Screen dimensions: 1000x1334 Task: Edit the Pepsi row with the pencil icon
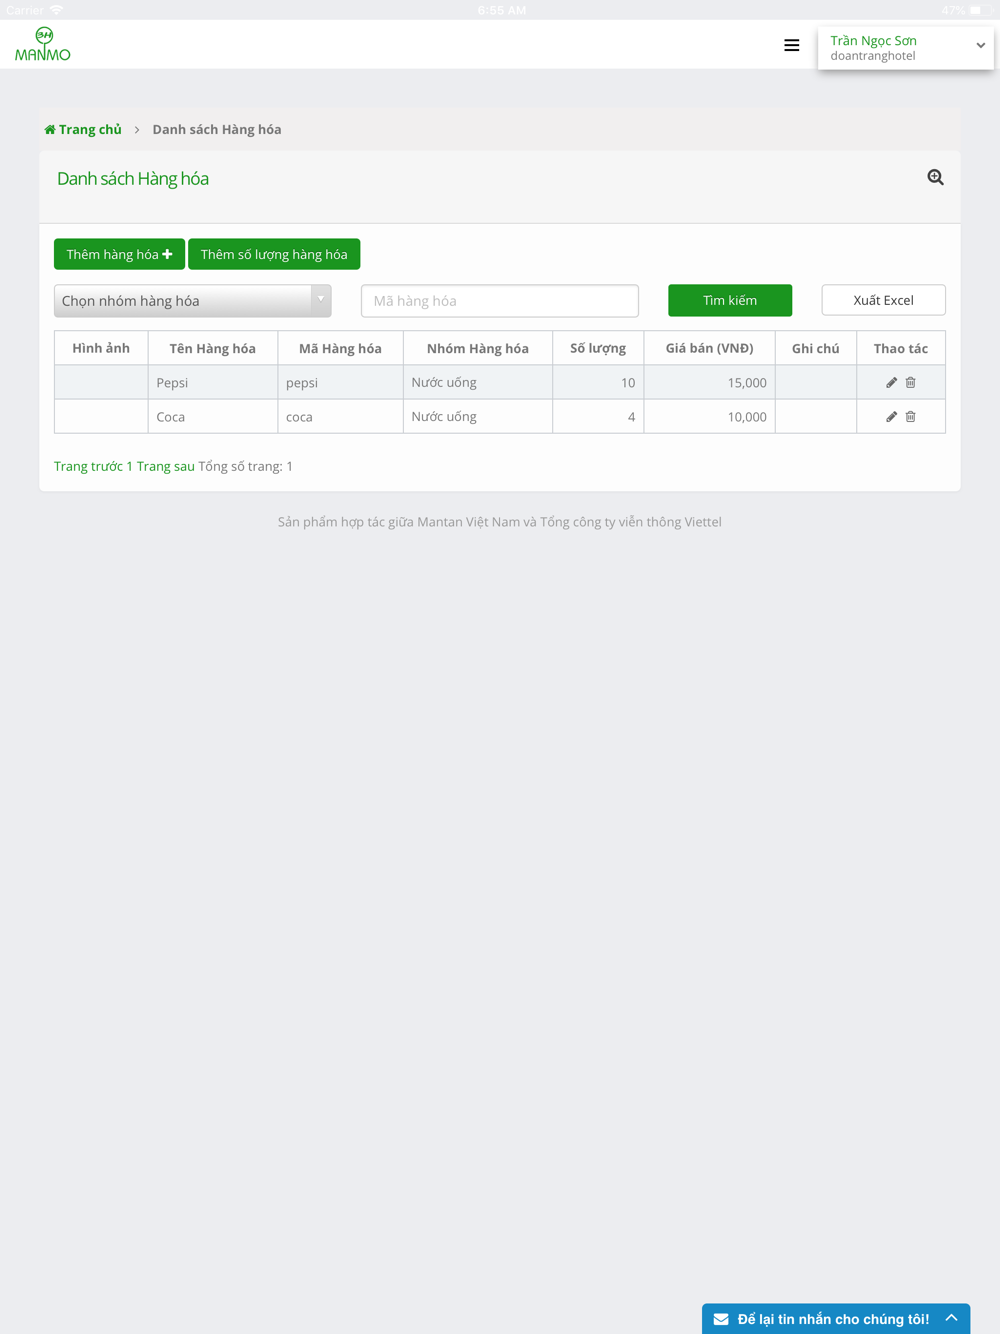point(891,382)
